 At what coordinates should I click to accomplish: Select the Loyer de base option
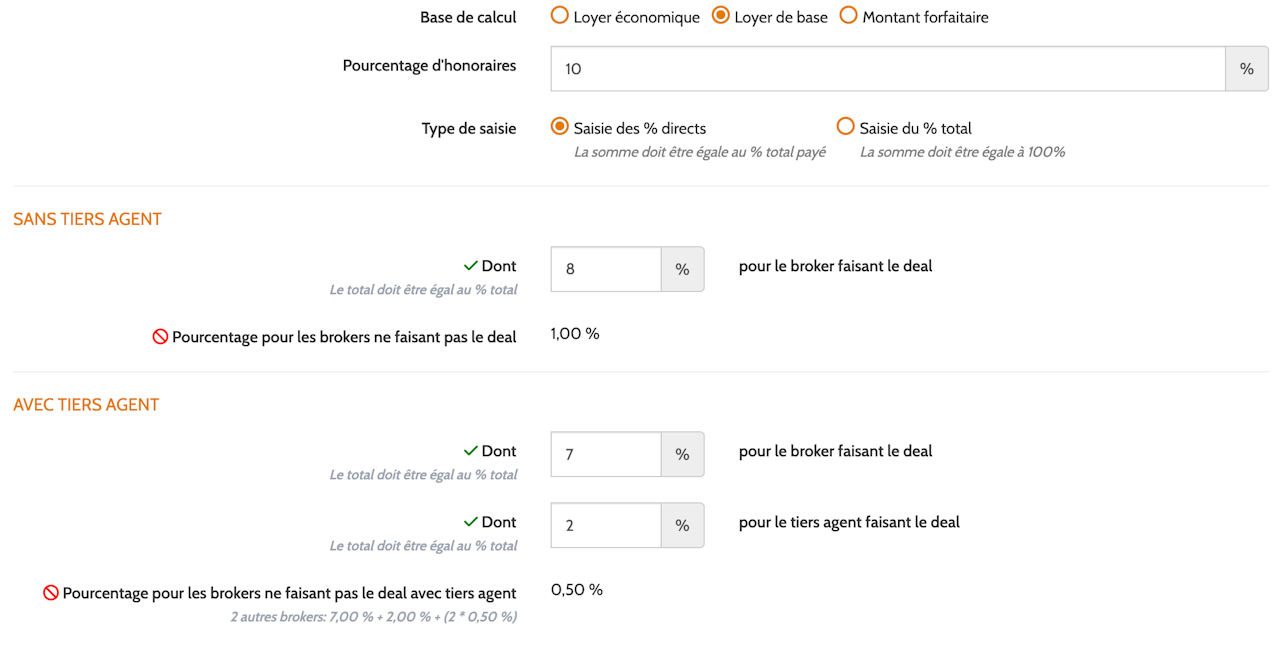[x=720, y=16]
